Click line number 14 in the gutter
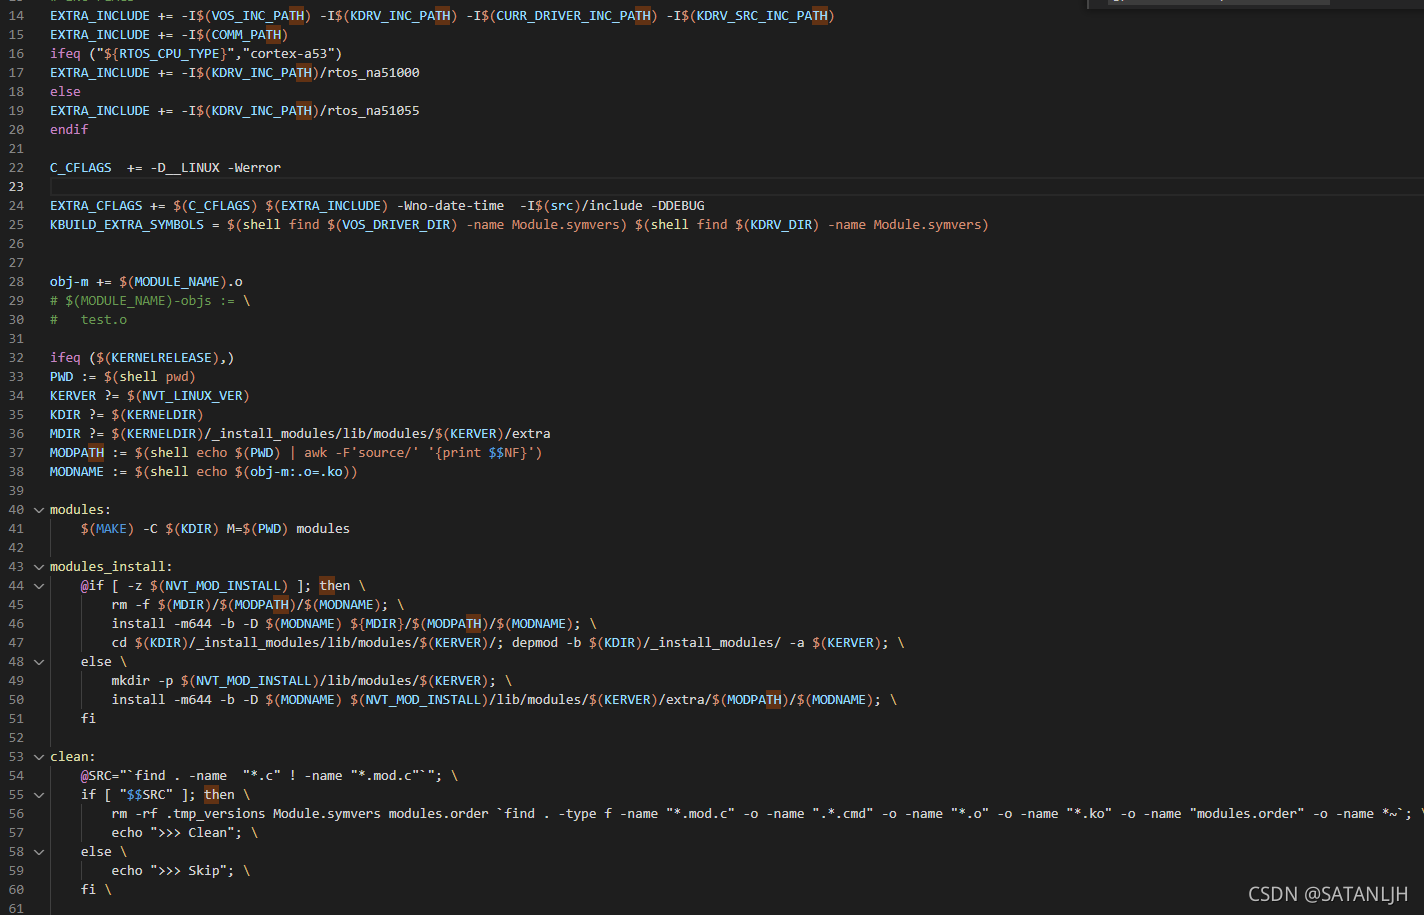Image resolution: width=1424 pixels, height=915 pixels. tap(16, 16)
